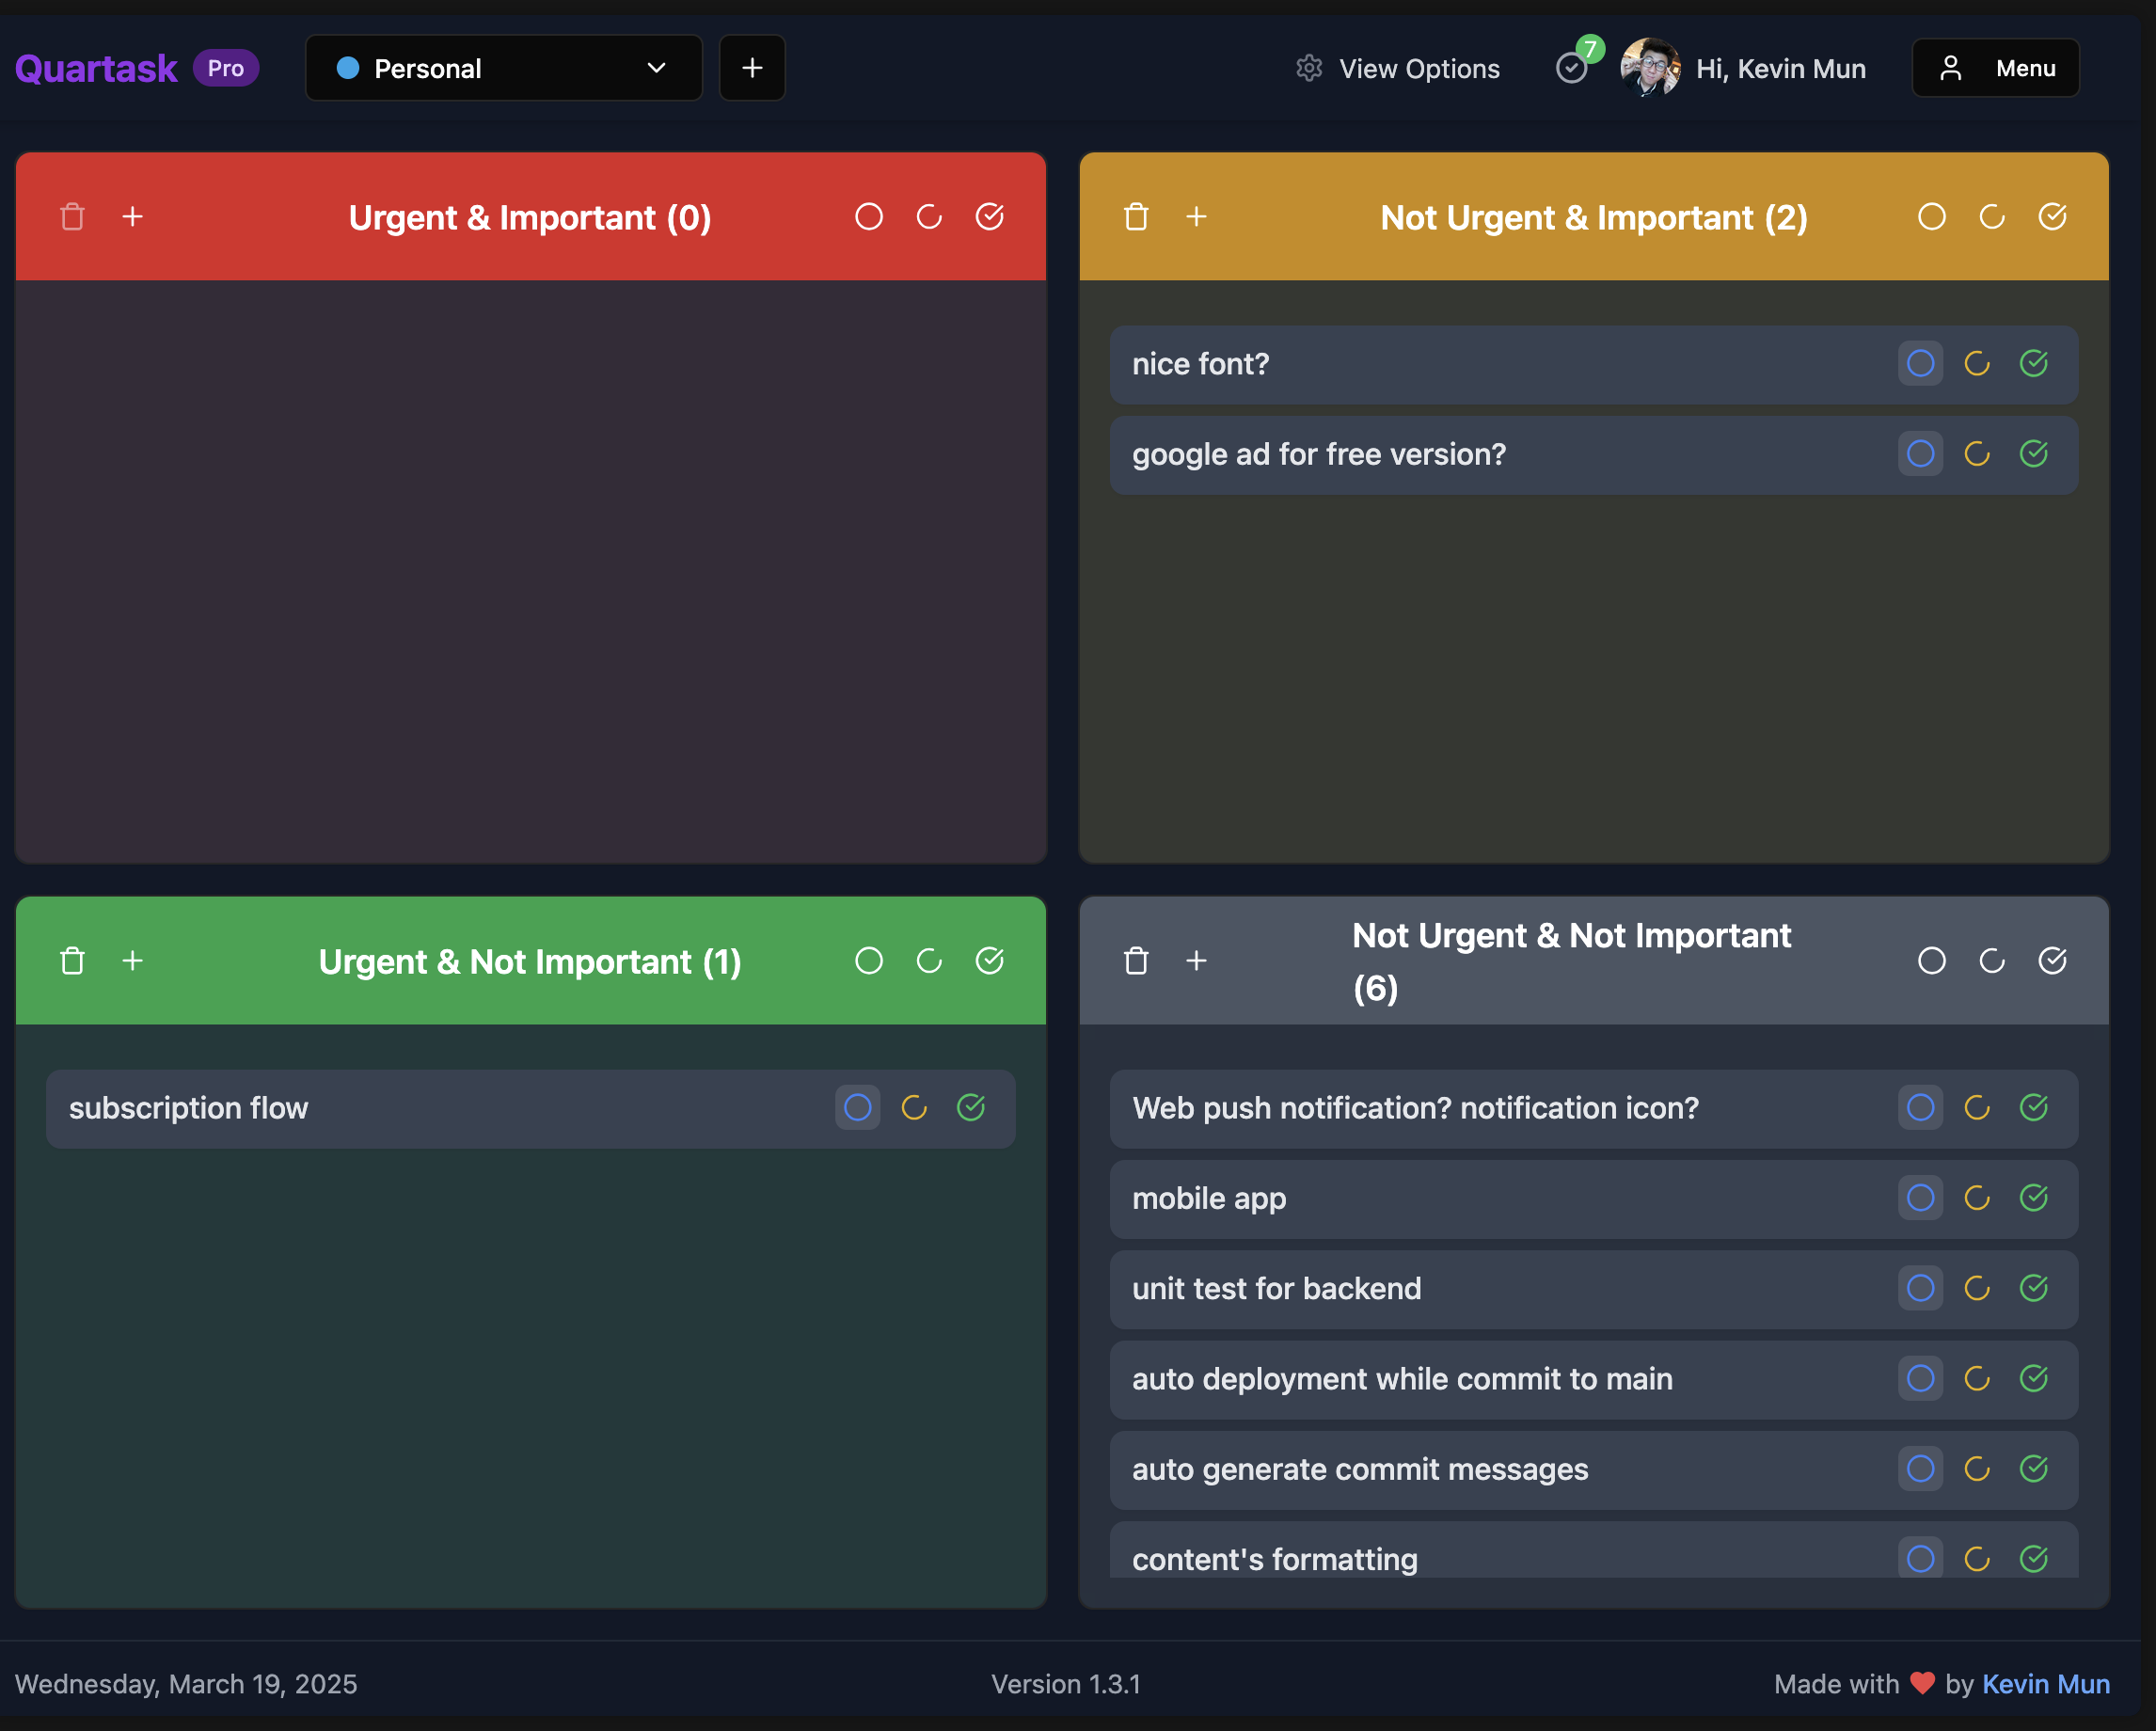Open the Menu button

(x=1995, y=68)
